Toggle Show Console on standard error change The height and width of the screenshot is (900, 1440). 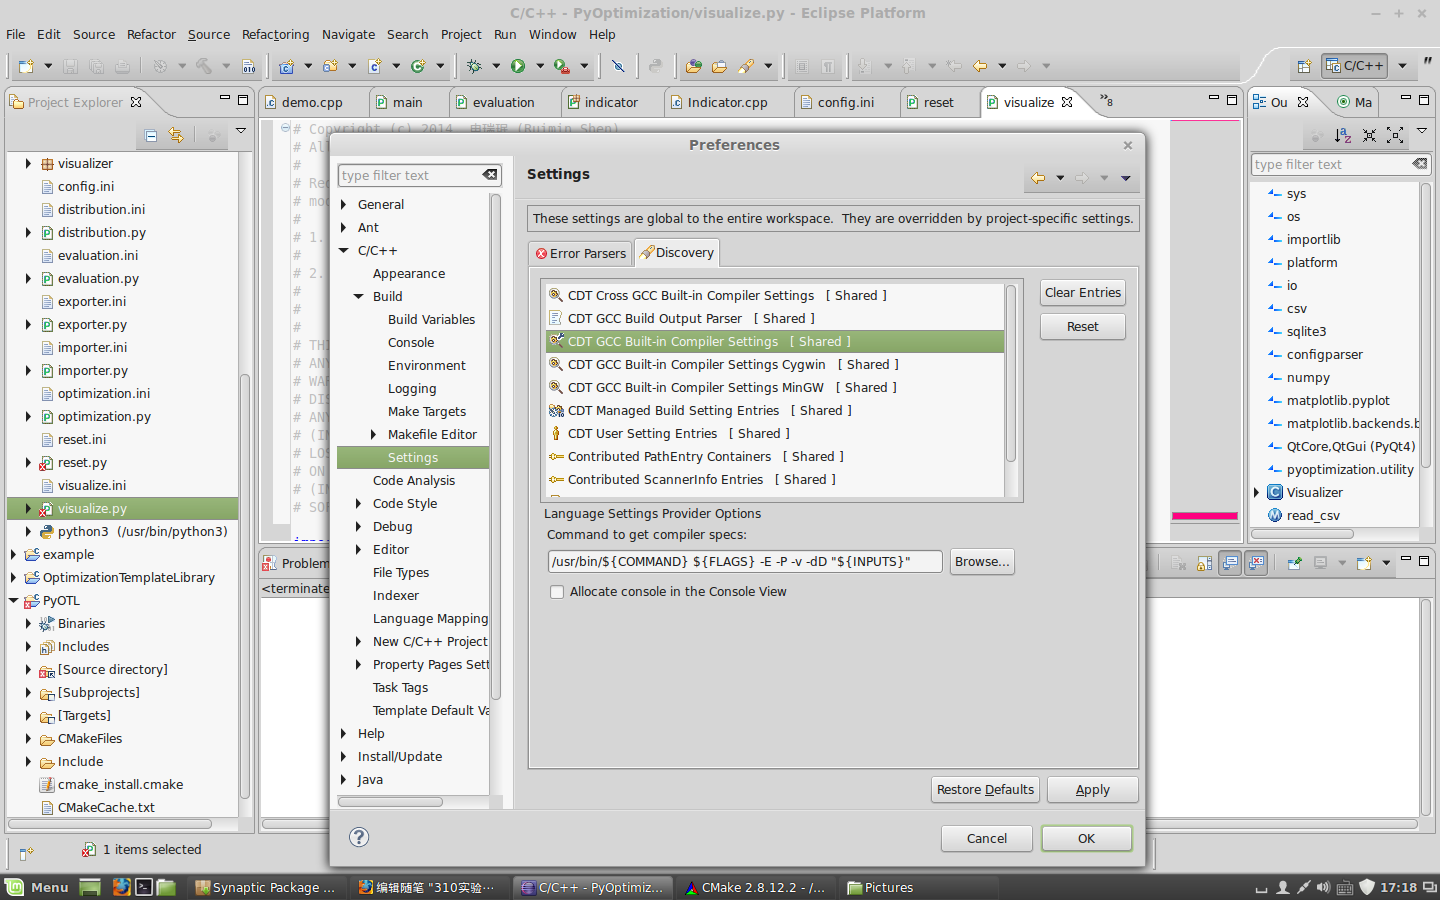(1256, 563)
